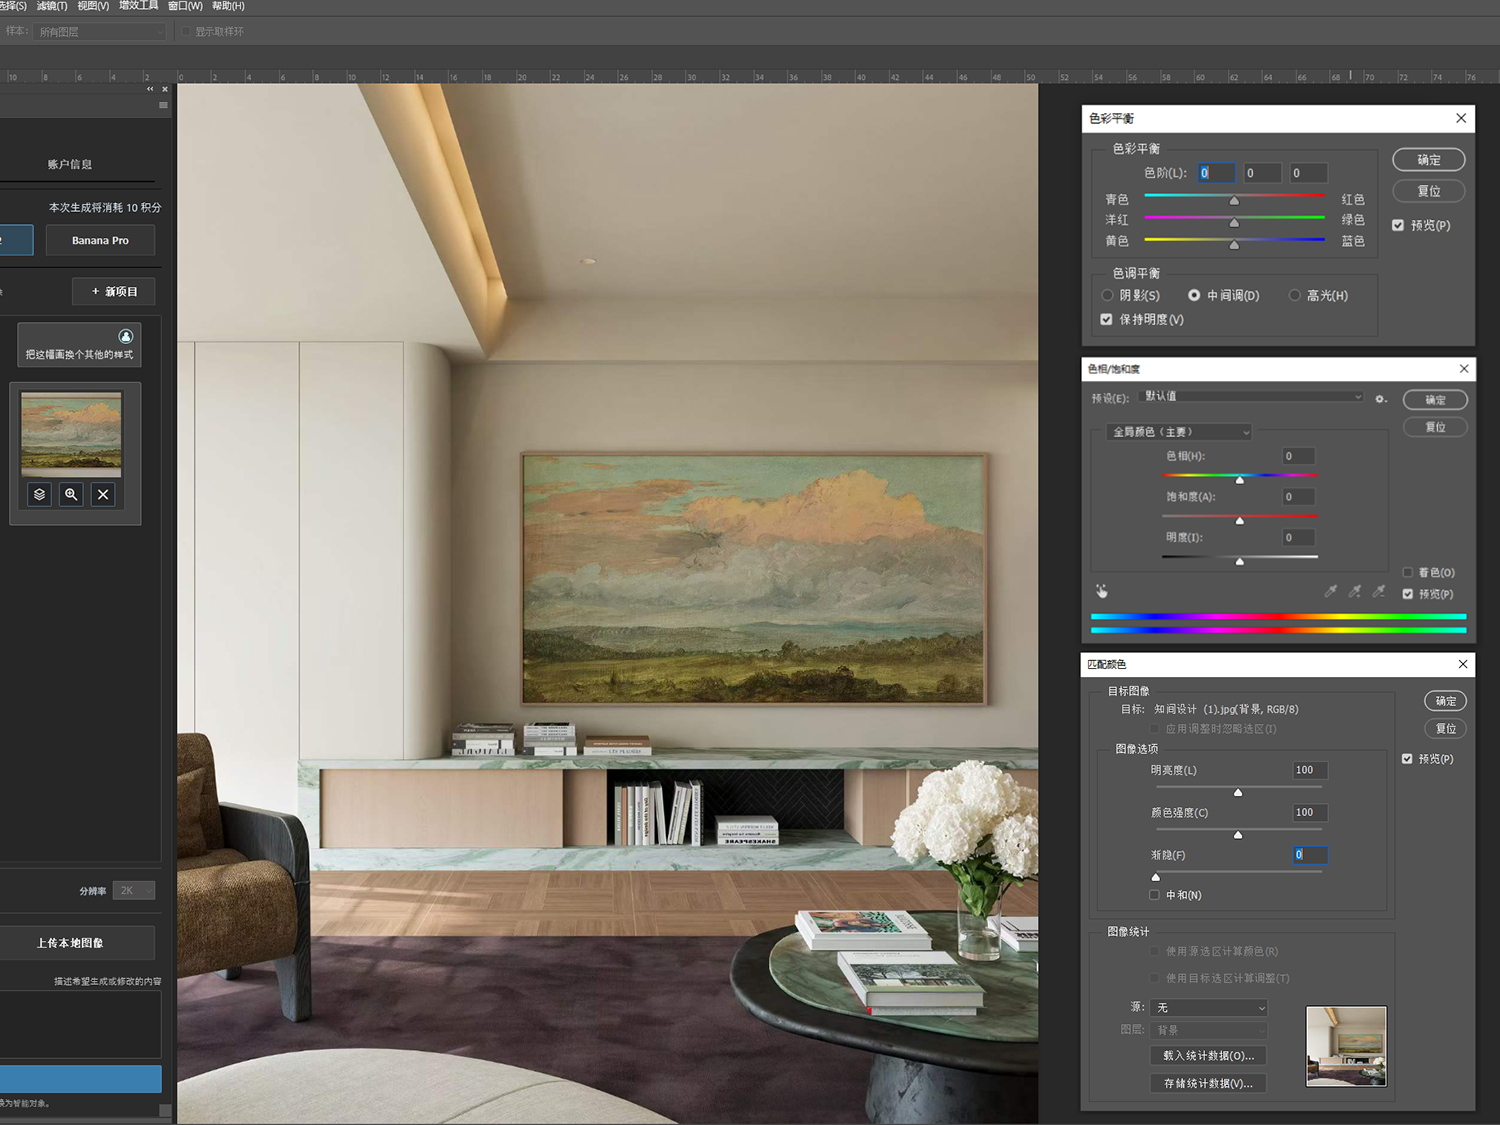Toggle 预览 checkbox in Hue/Saturation dialog
The height and width of the screenshot is (1125, 1500).
(x=1408, y=594)
